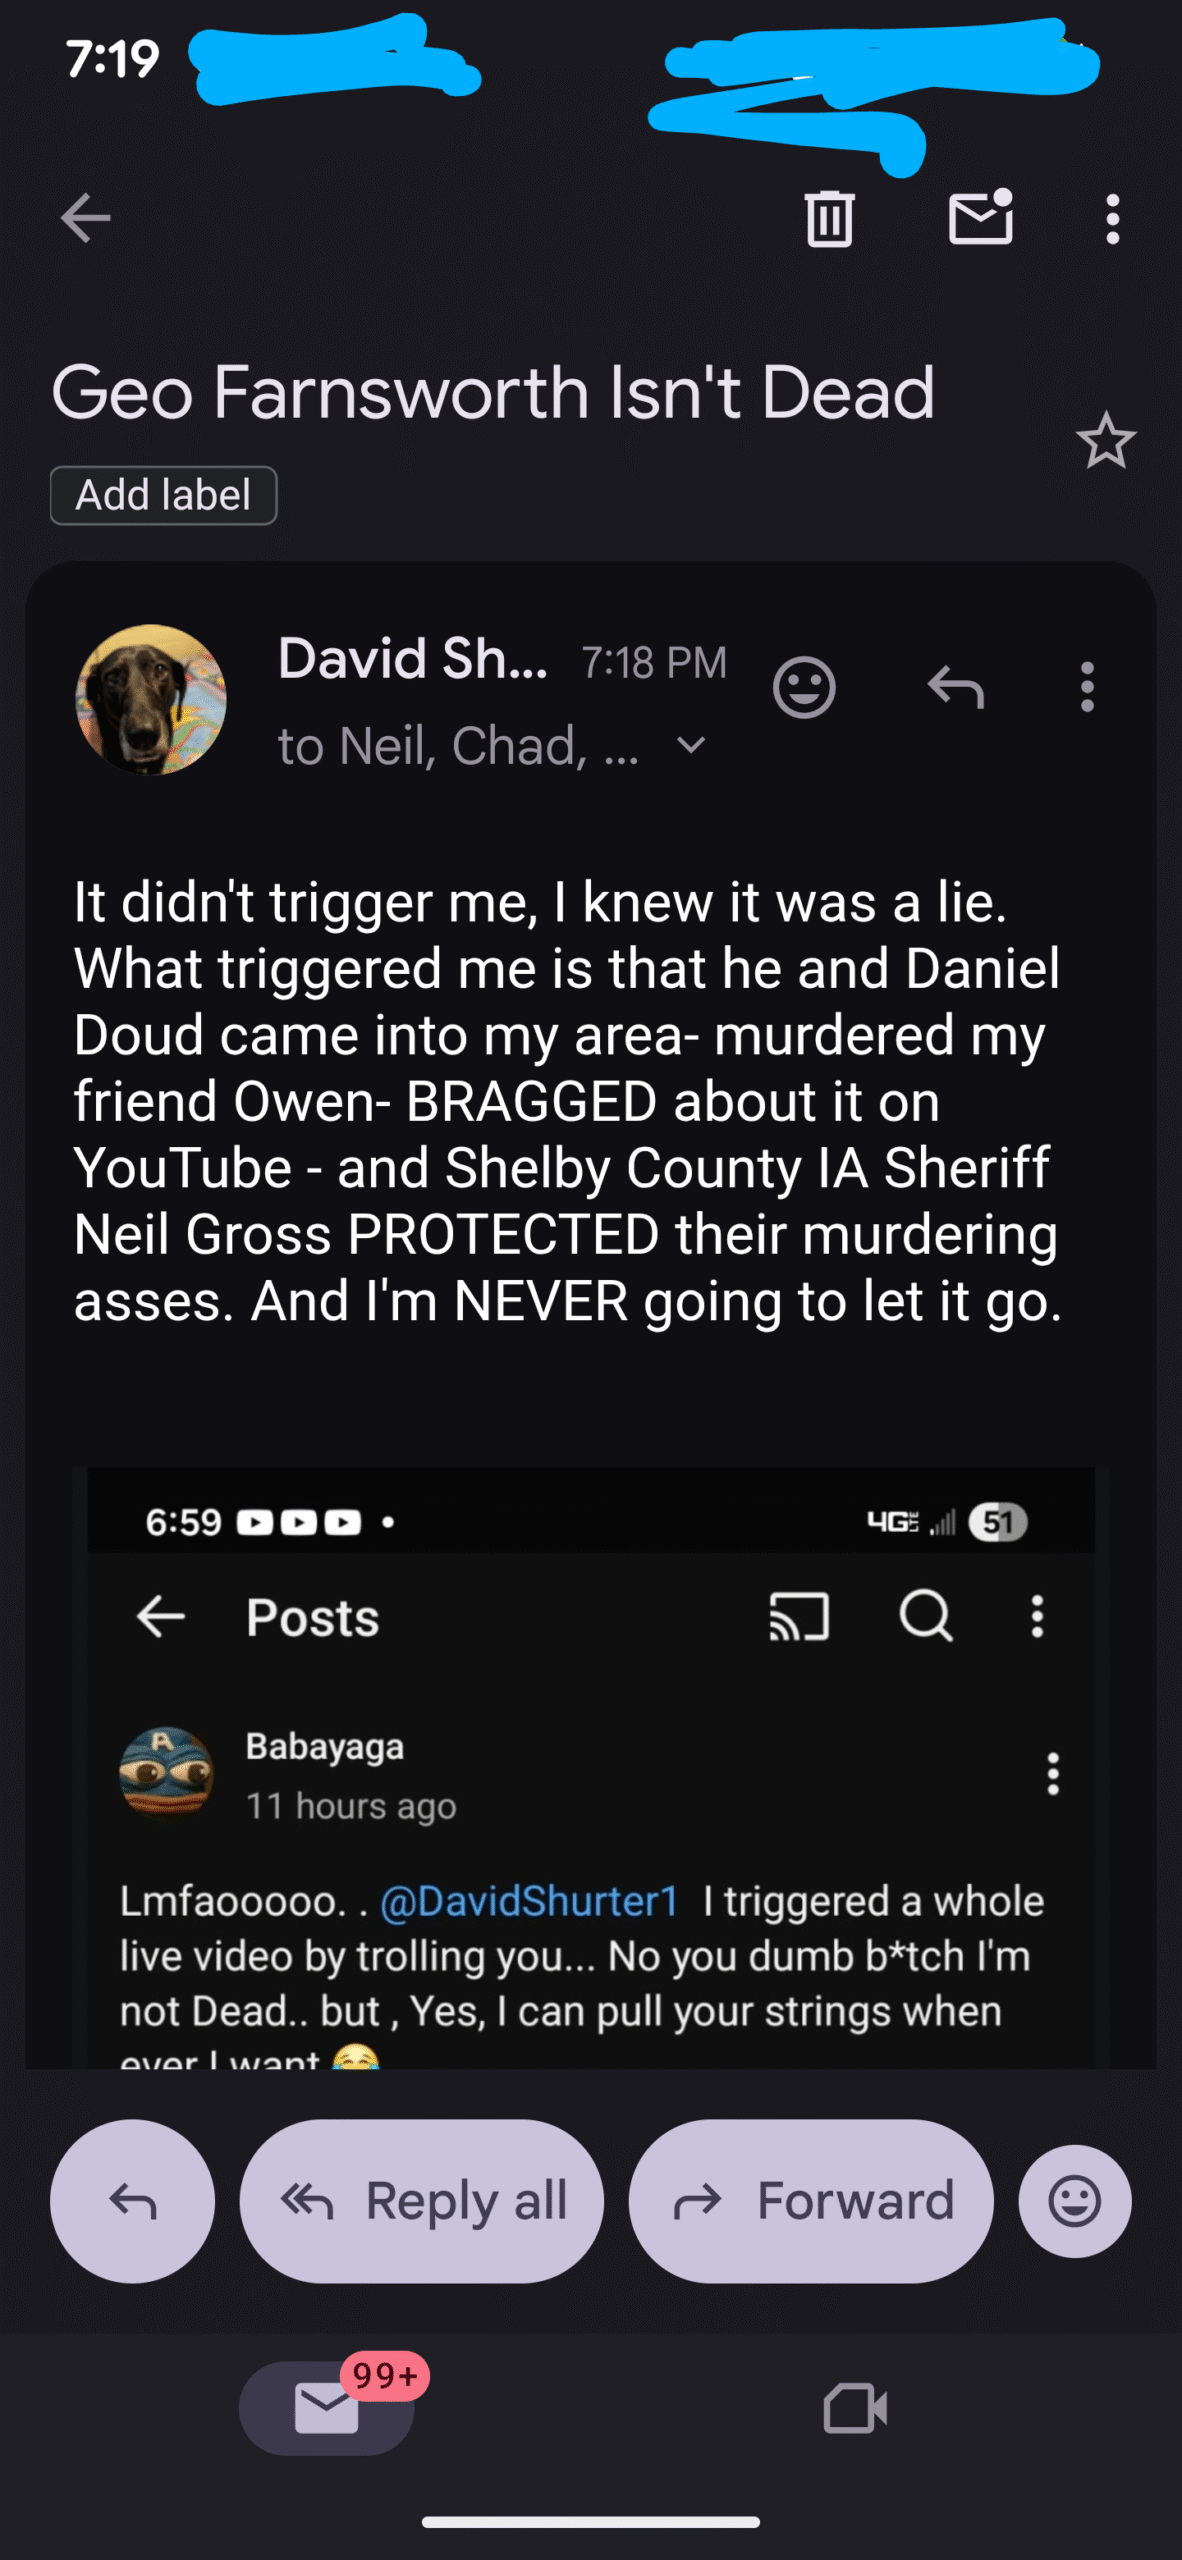Mark email as unread
This screenshot has height=2560, width=1182.
980,218
